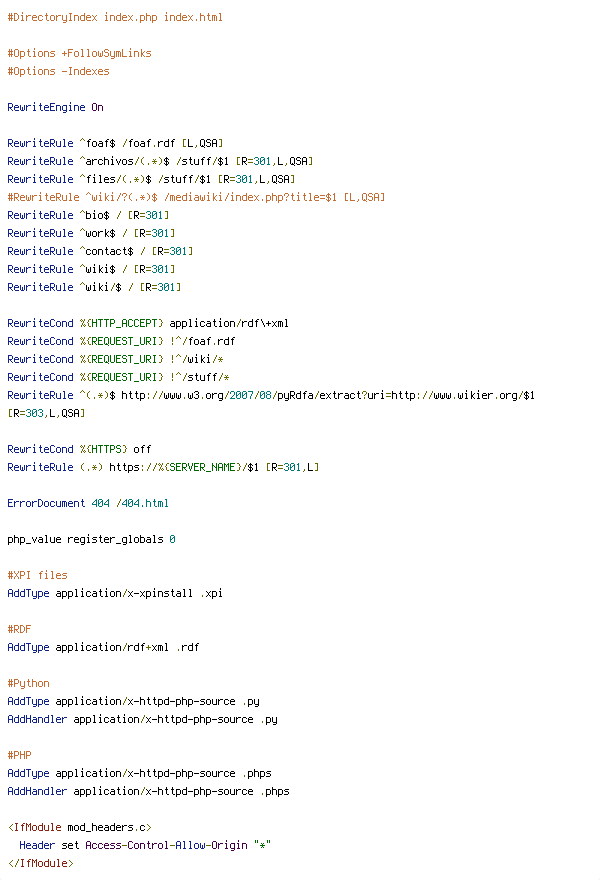The height and width of the screenshot is (880, 600).
Task: Click the commented mediawiki RewriteRule
Action: pos(196,197)
